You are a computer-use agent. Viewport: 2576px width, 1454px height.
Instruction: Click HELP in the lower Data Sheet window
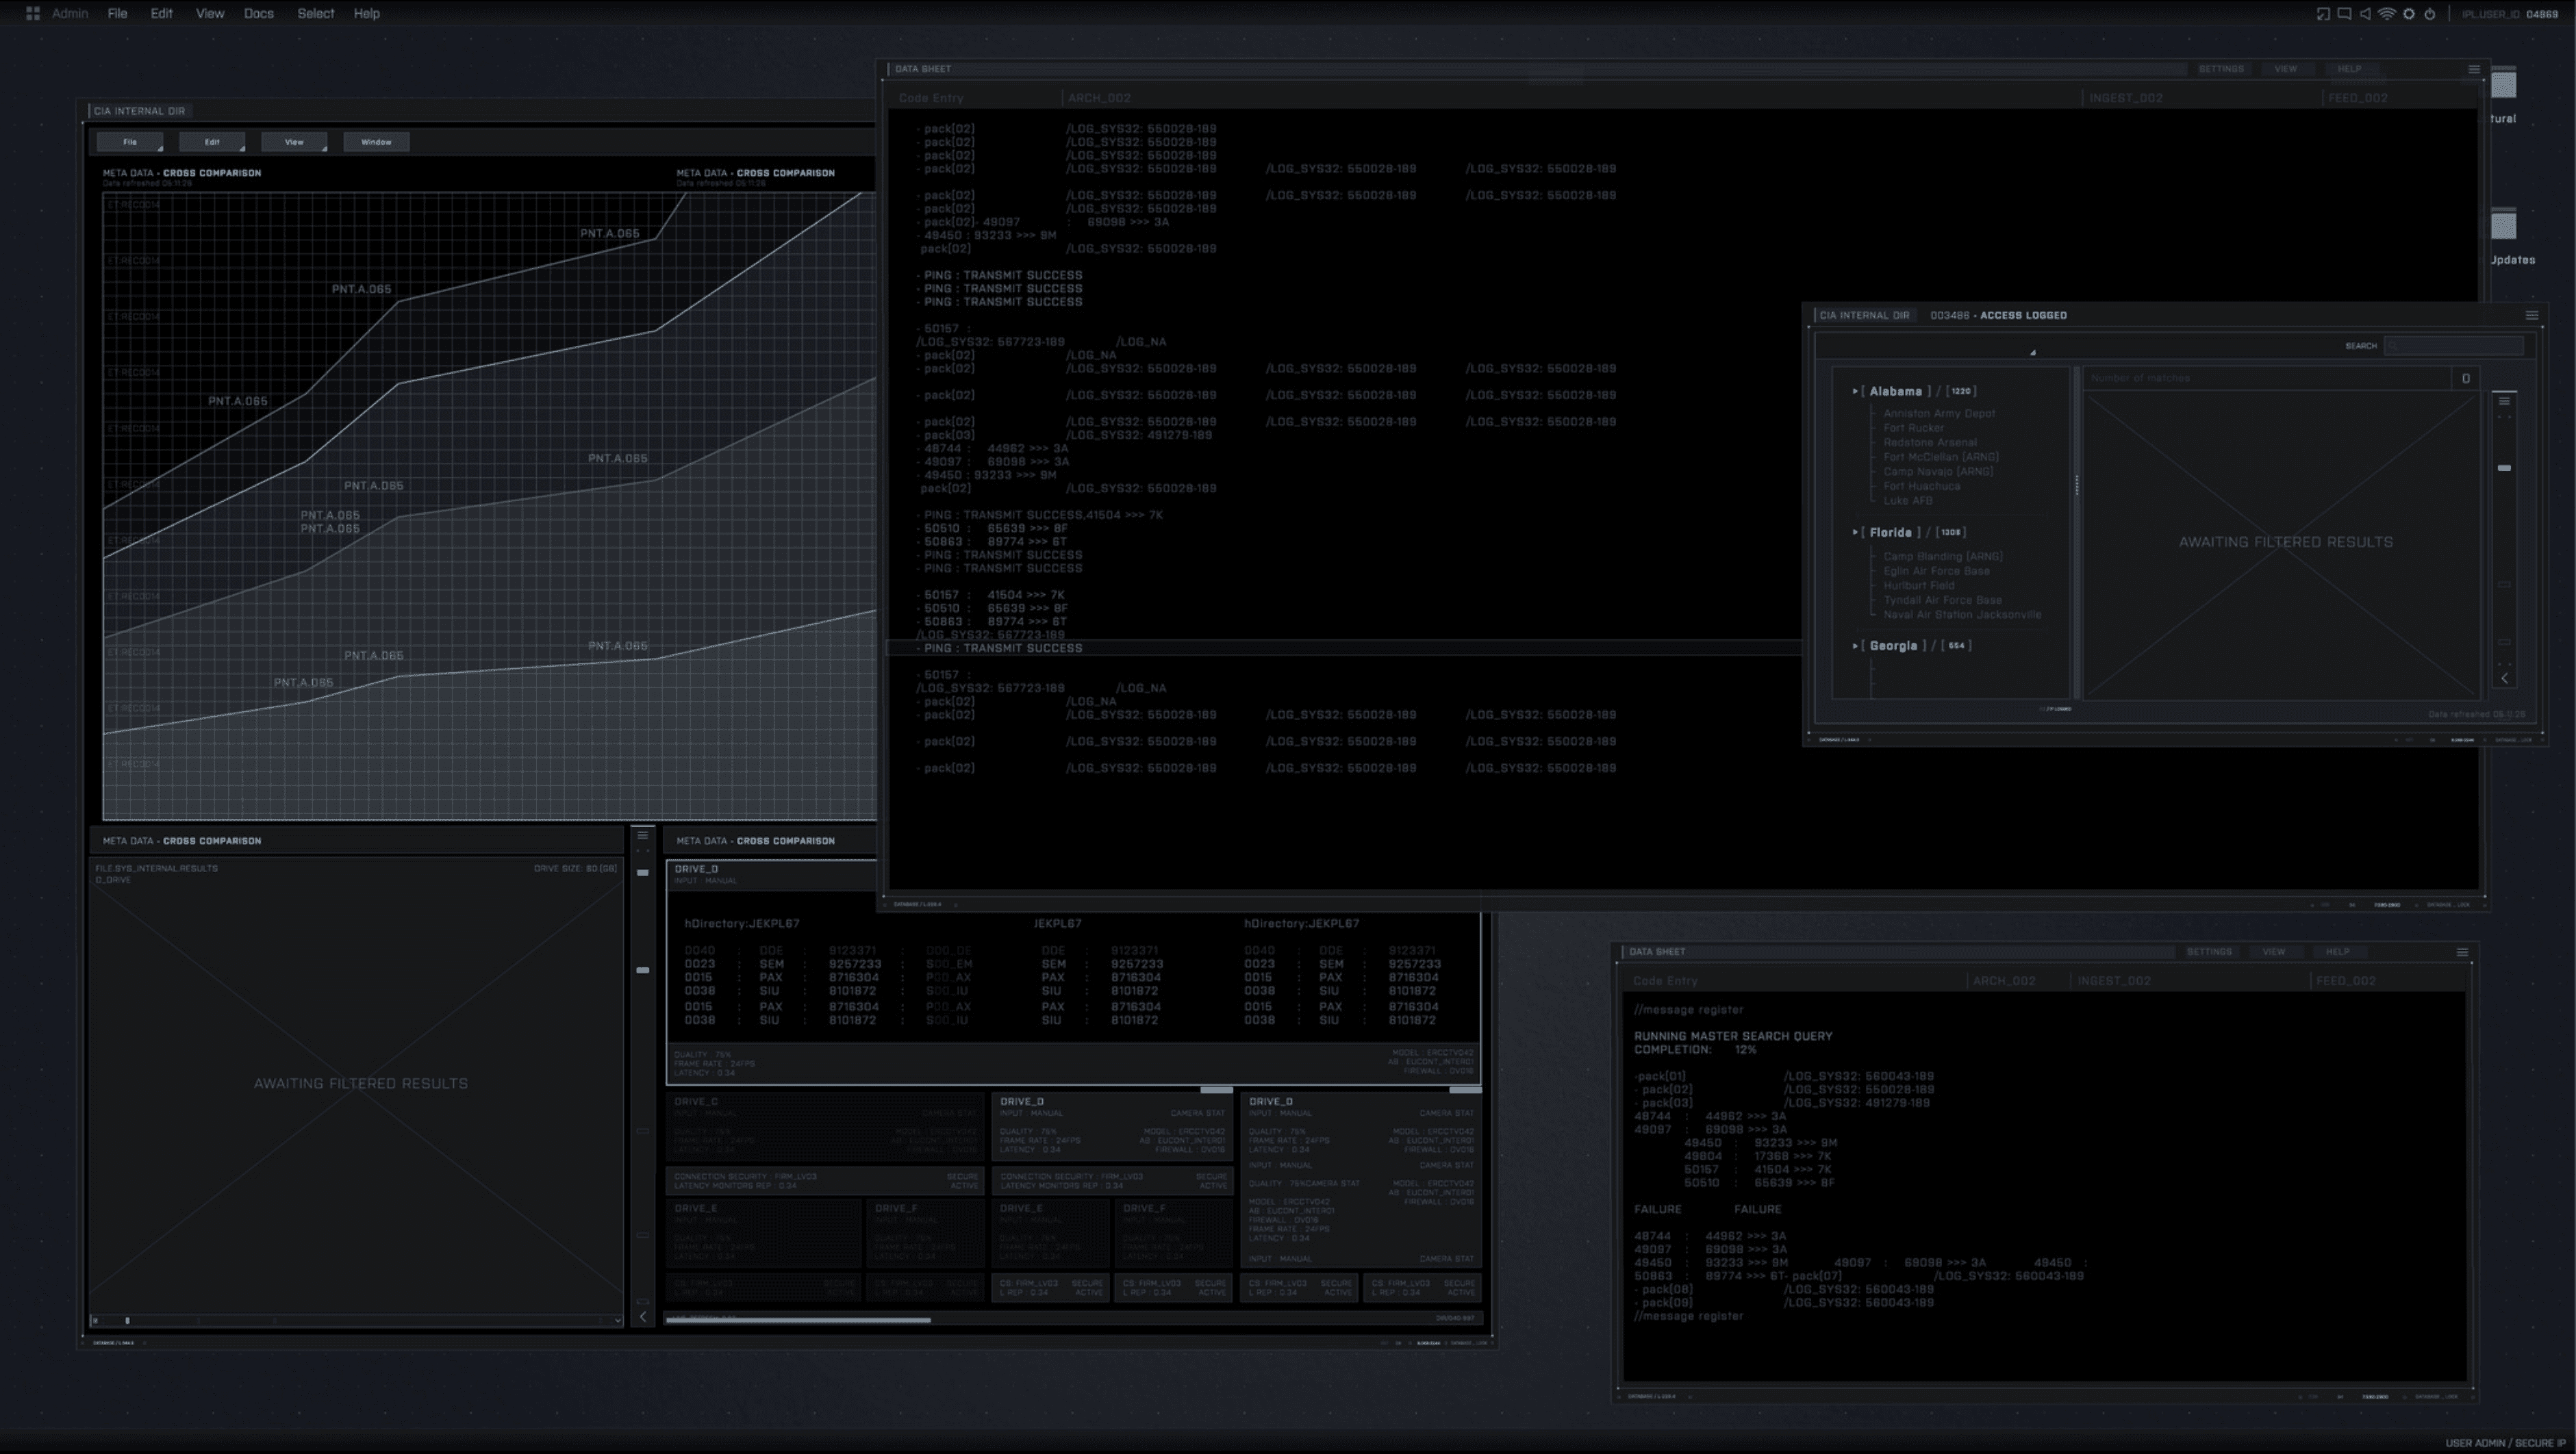click(2337, 952)
